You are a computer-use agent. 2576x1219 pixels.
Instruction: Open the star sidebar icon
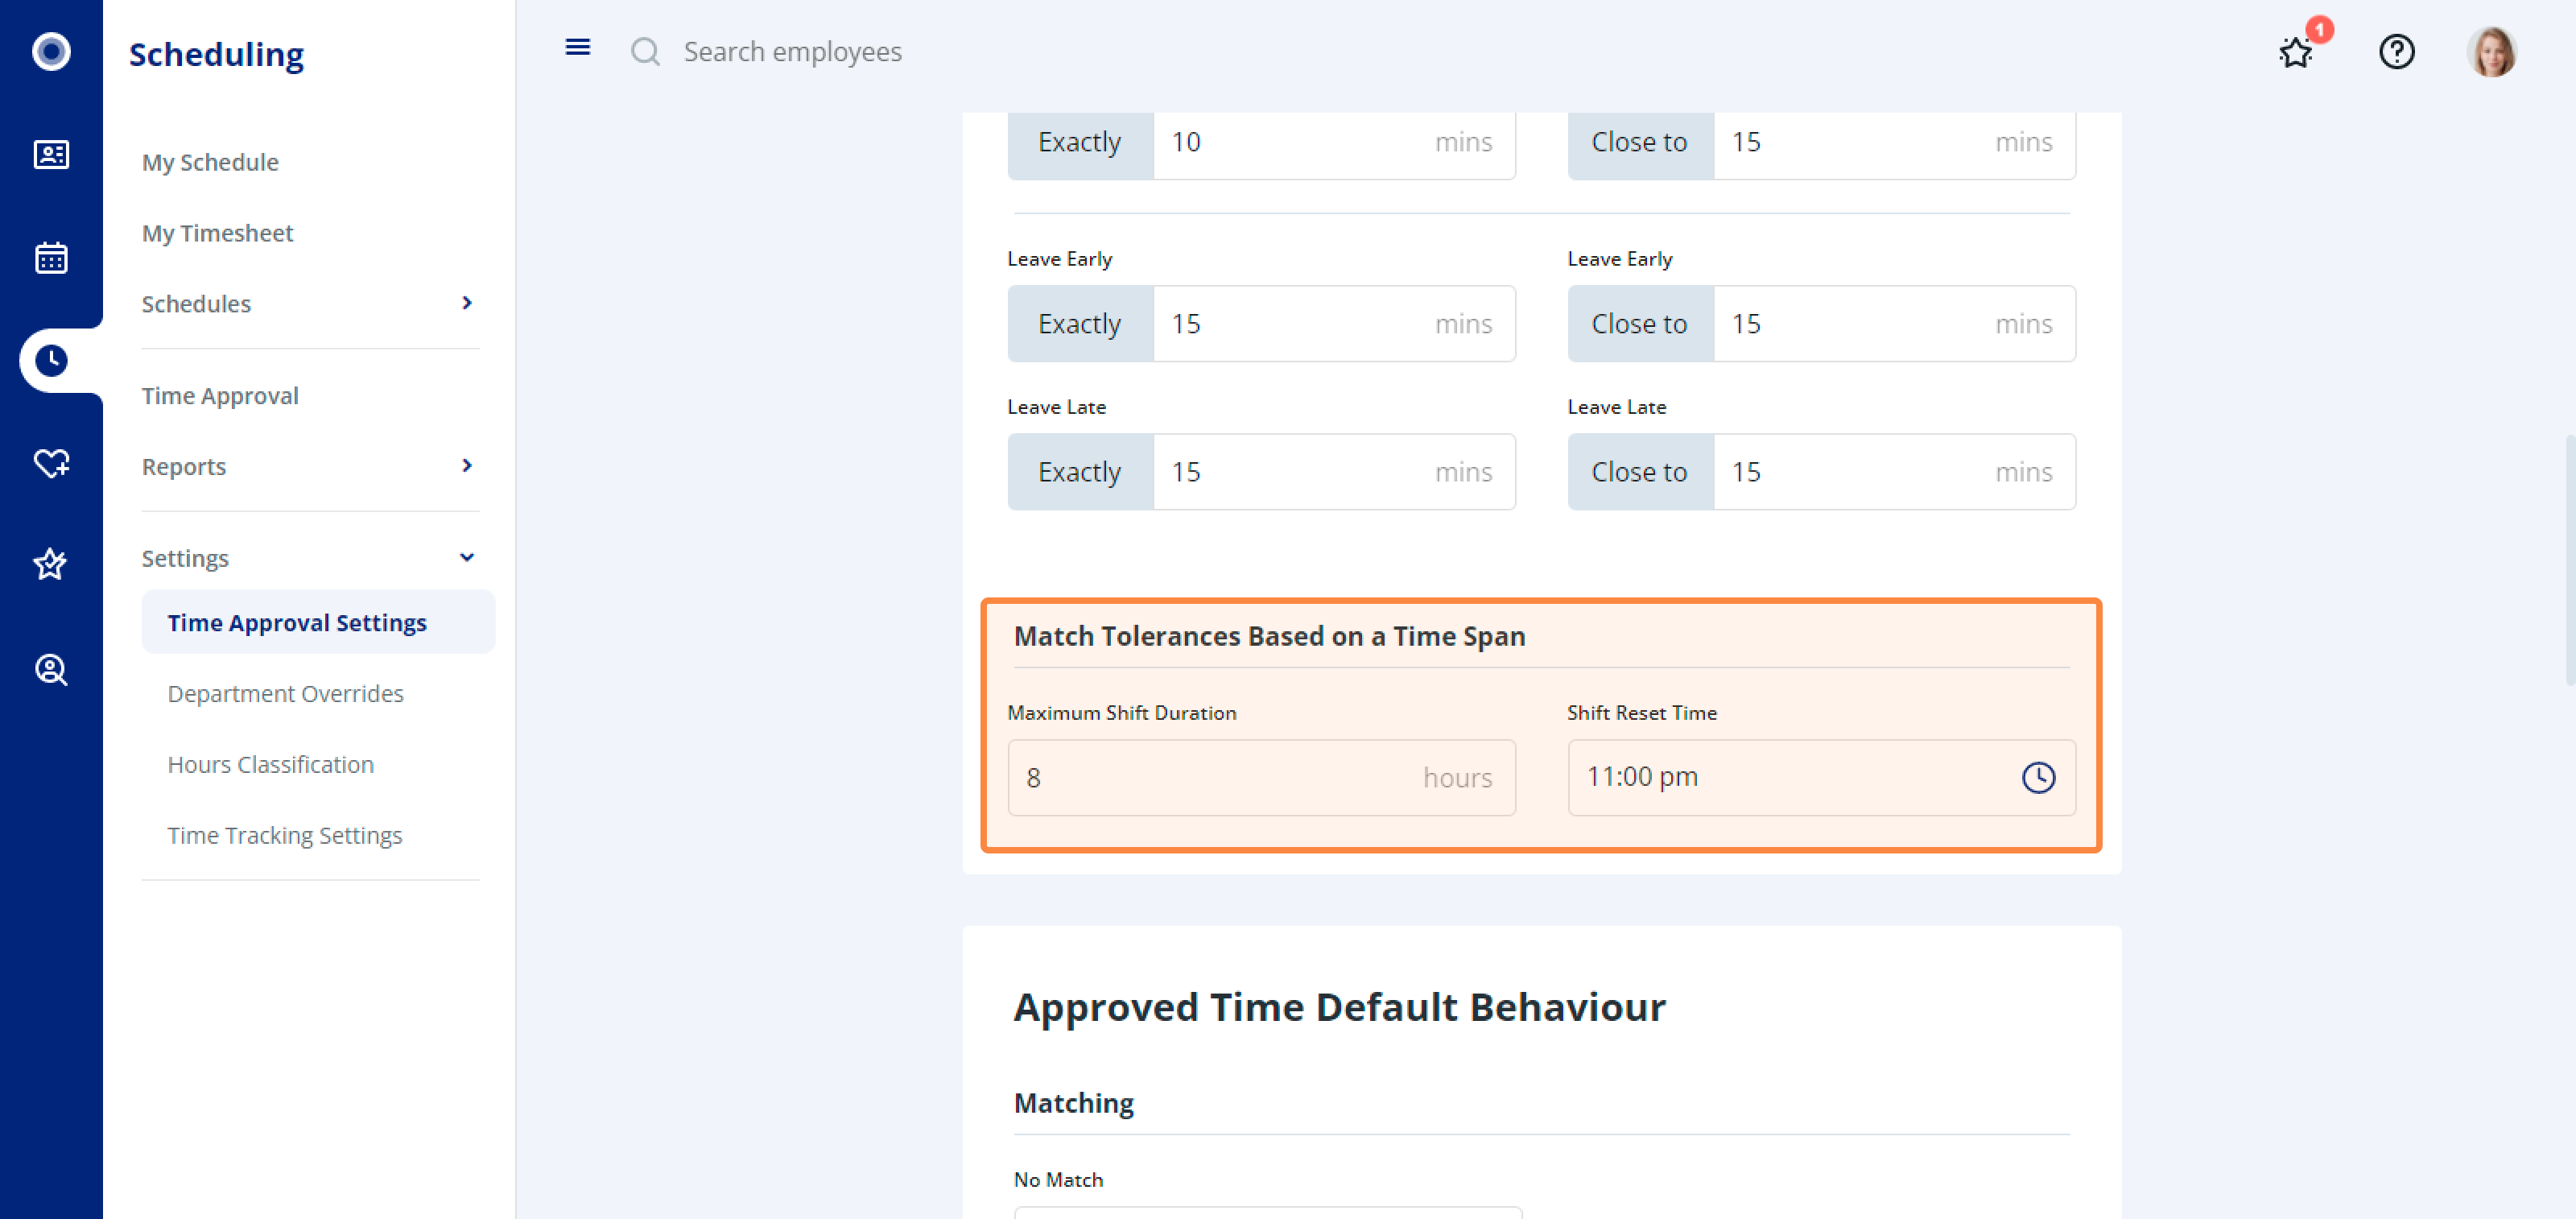[51, 565]
